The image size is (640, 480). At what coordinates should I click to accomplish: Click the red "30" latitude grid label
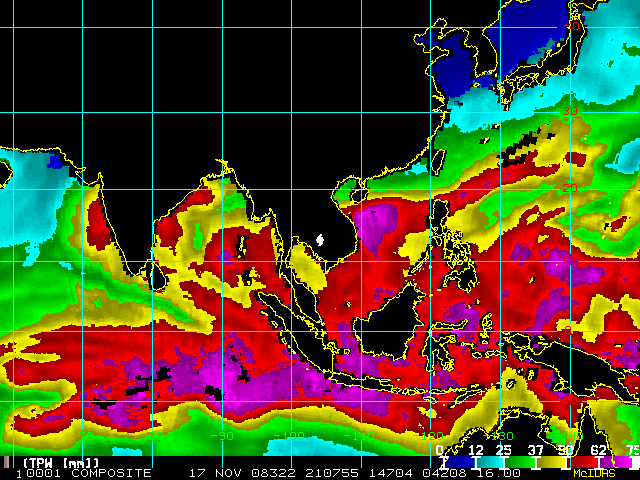(x=570, y=111)
